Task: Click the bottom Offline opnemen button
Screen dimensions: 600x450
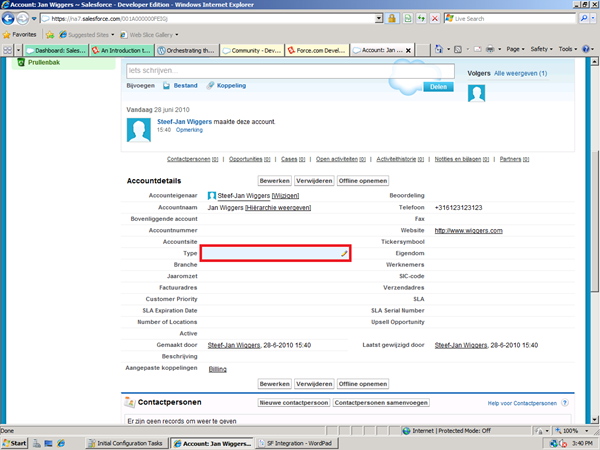Action: coord(363,384)
